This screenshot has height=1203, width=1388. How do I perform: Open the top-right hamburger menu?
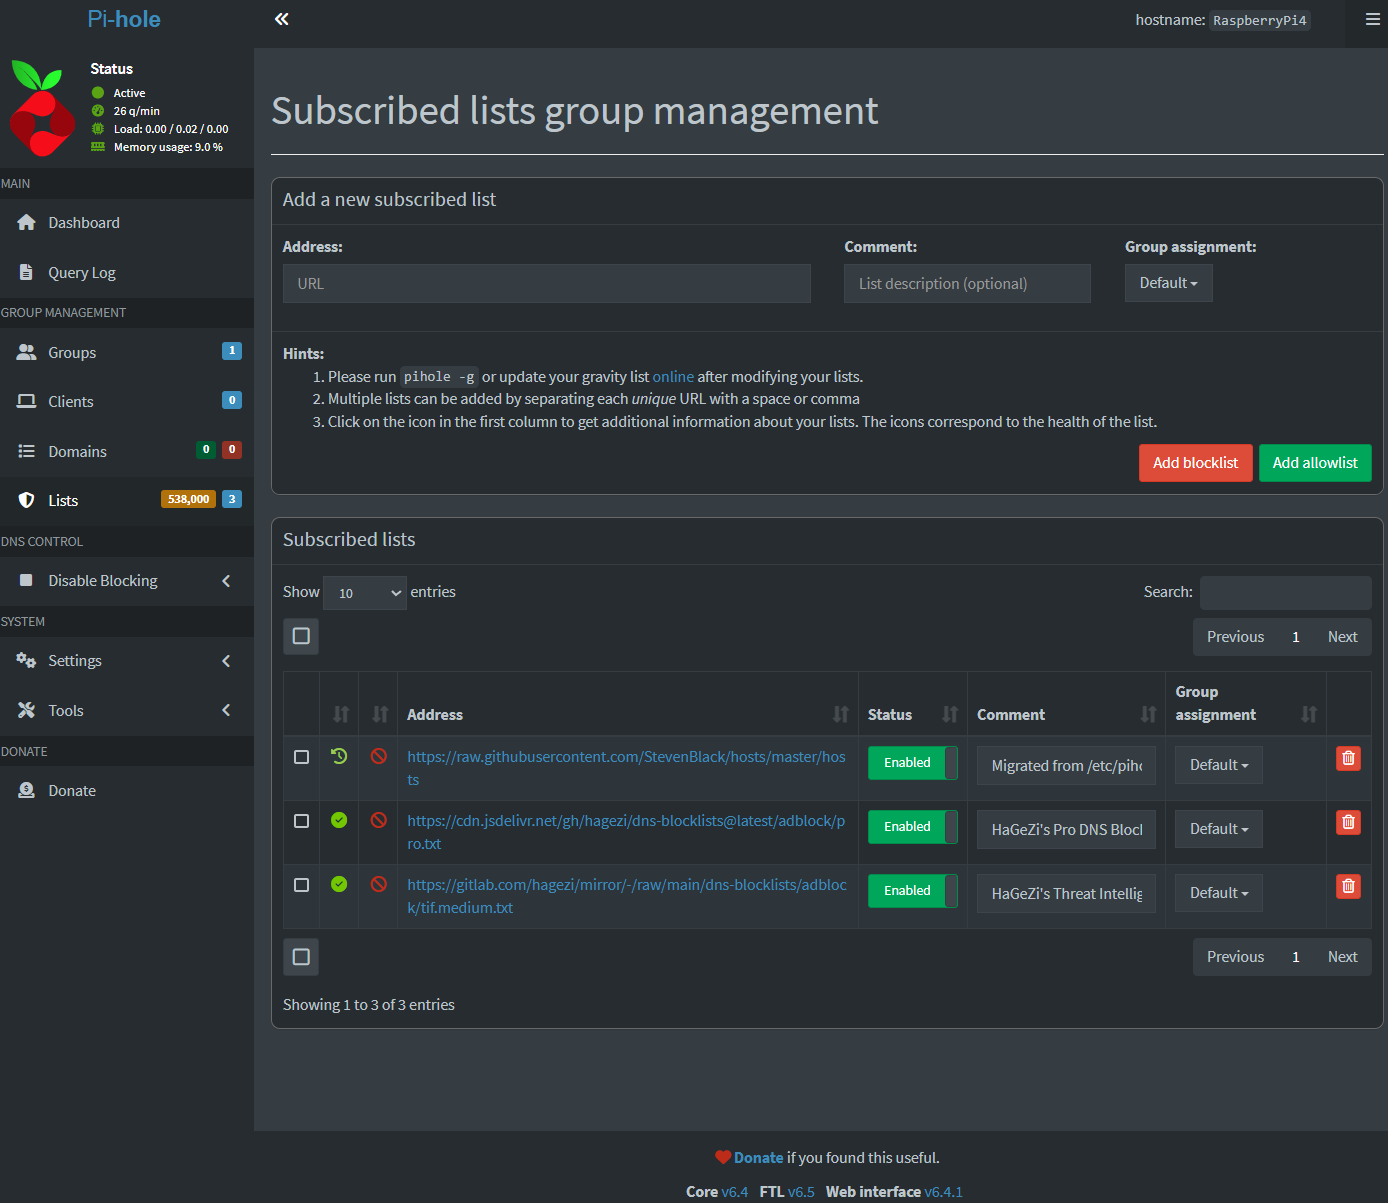tap(1372, 19)
